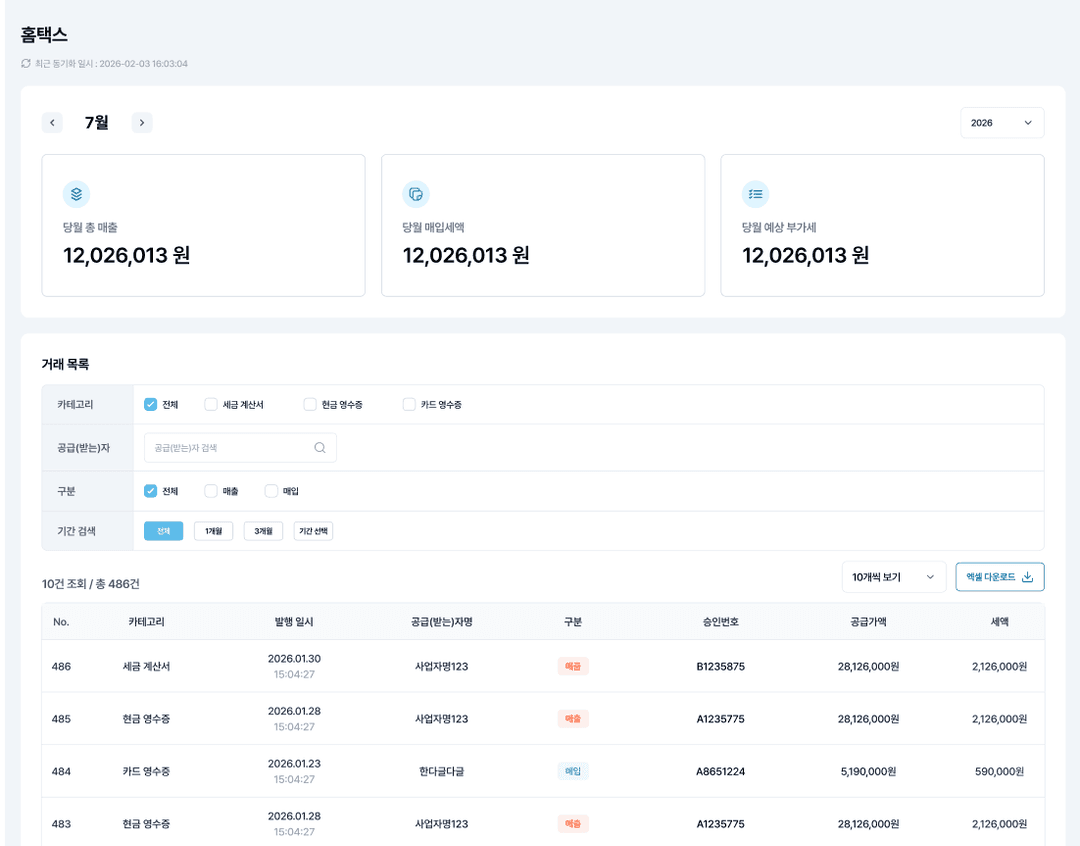Viewport: 1080px width, 846px height.
Task: Click row number 486
Action: click(x=61, y=667)
